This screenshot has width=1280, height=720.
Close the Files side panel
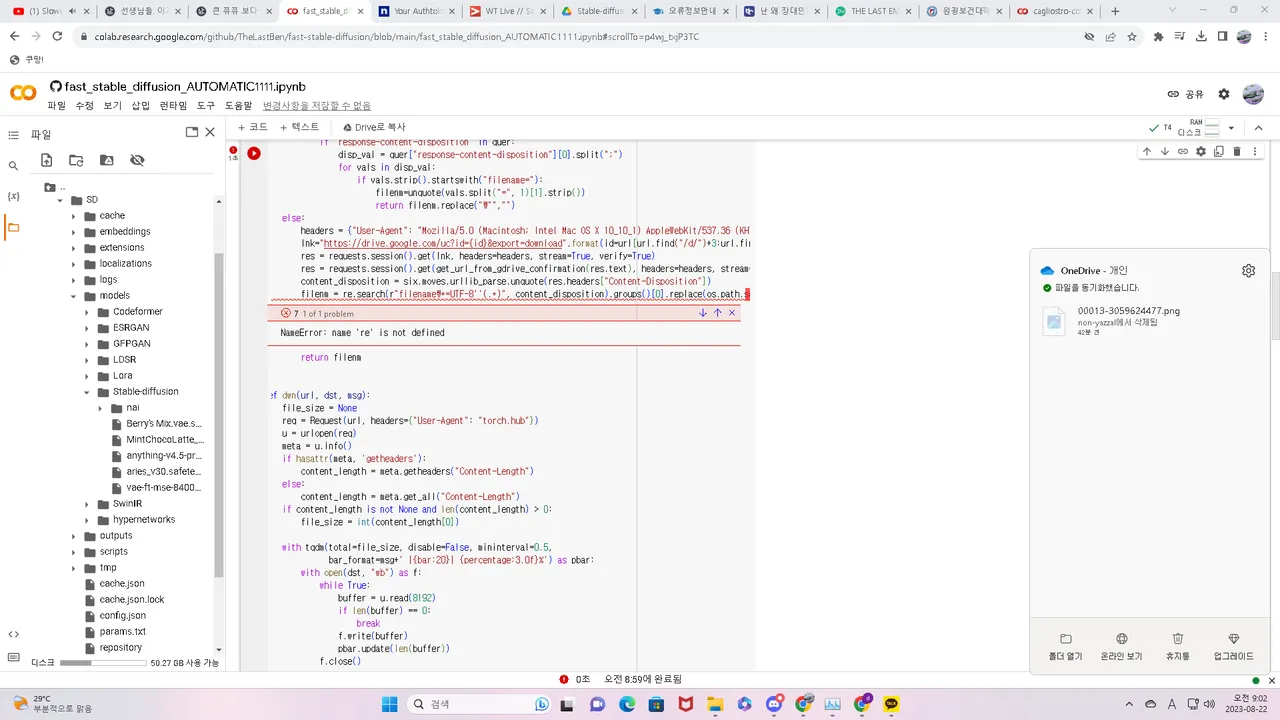210,132
